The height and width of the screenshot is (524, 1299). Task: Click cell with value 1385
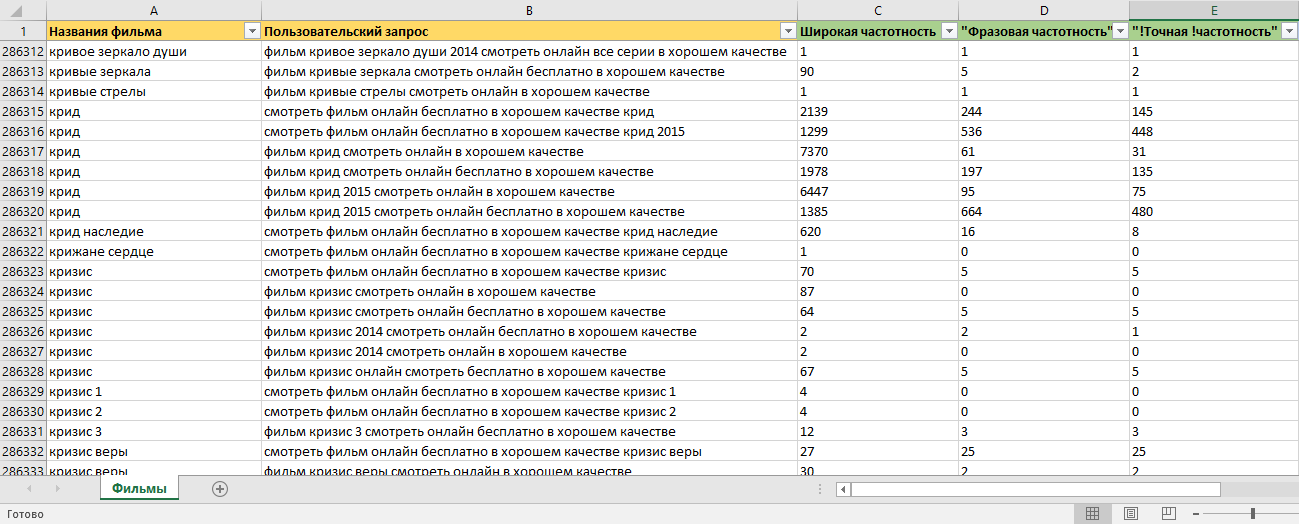click(x=877, y=212)
